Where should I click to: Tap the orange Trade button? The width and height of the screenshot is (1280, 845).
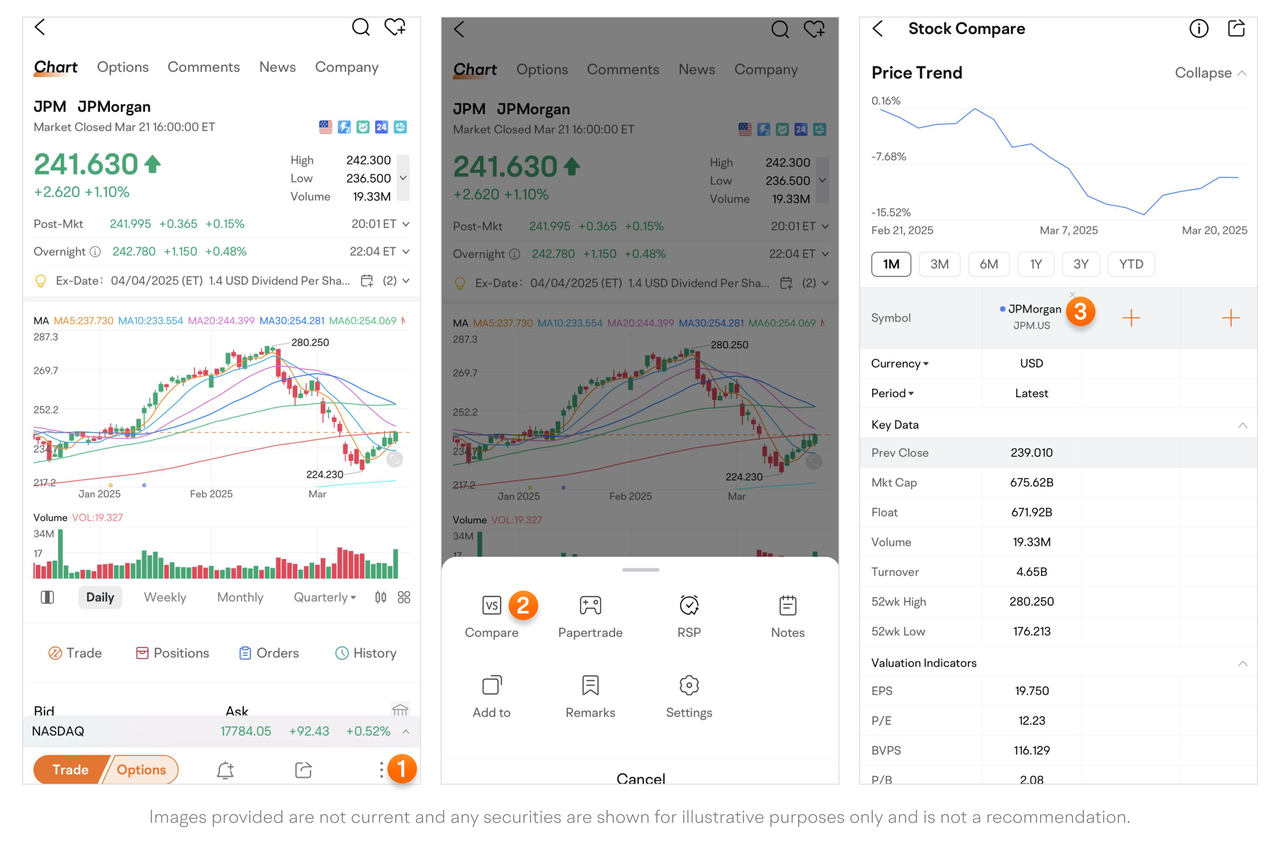[x=70, y=770]
